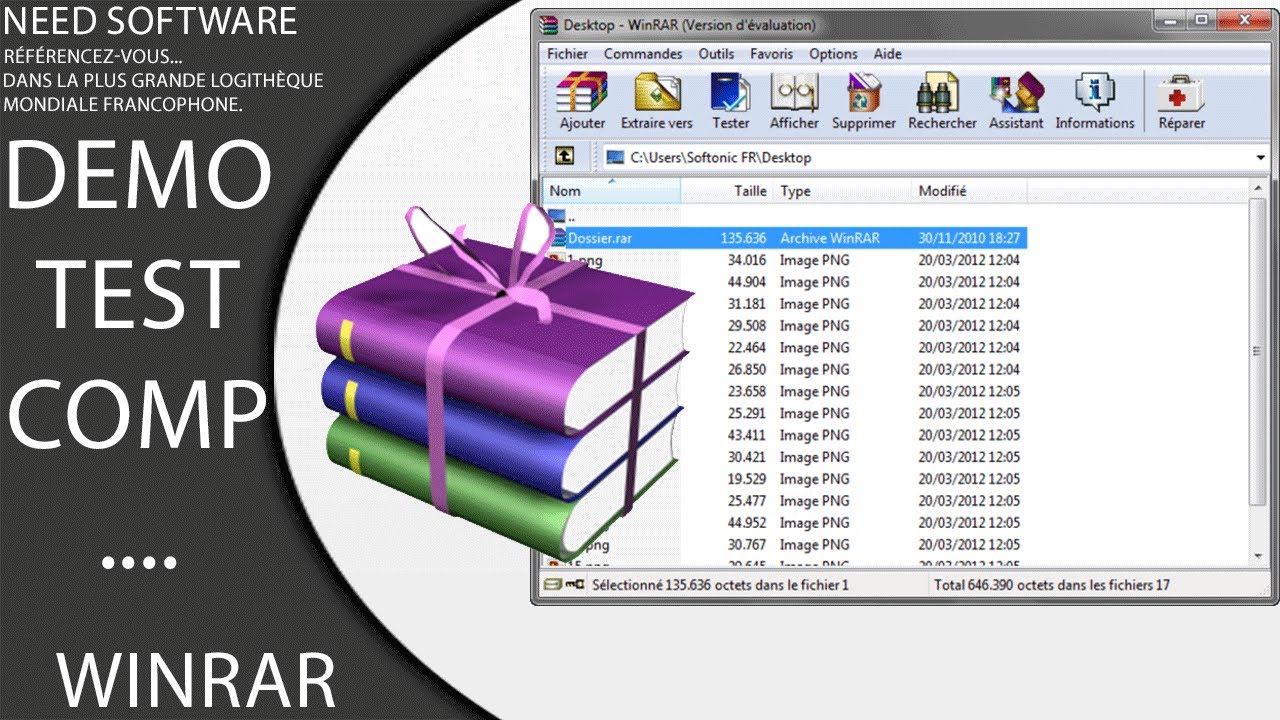Click scrollbar down arrow in file list

(x=1258, y=555)
